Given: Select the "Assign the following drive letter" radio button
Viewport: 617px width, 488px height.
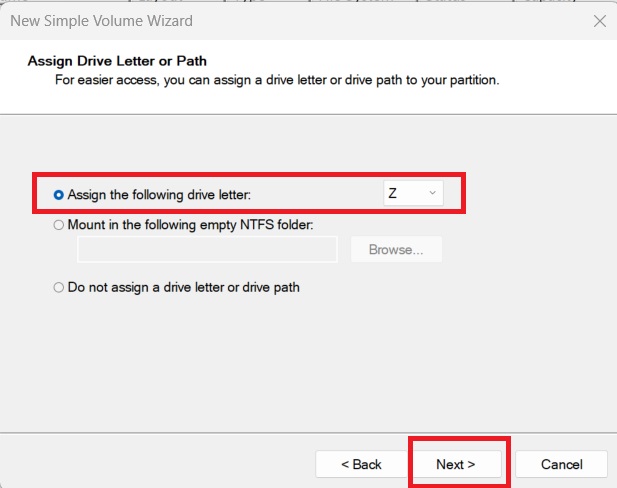Looking at the screenshot, I should point(58,194).
